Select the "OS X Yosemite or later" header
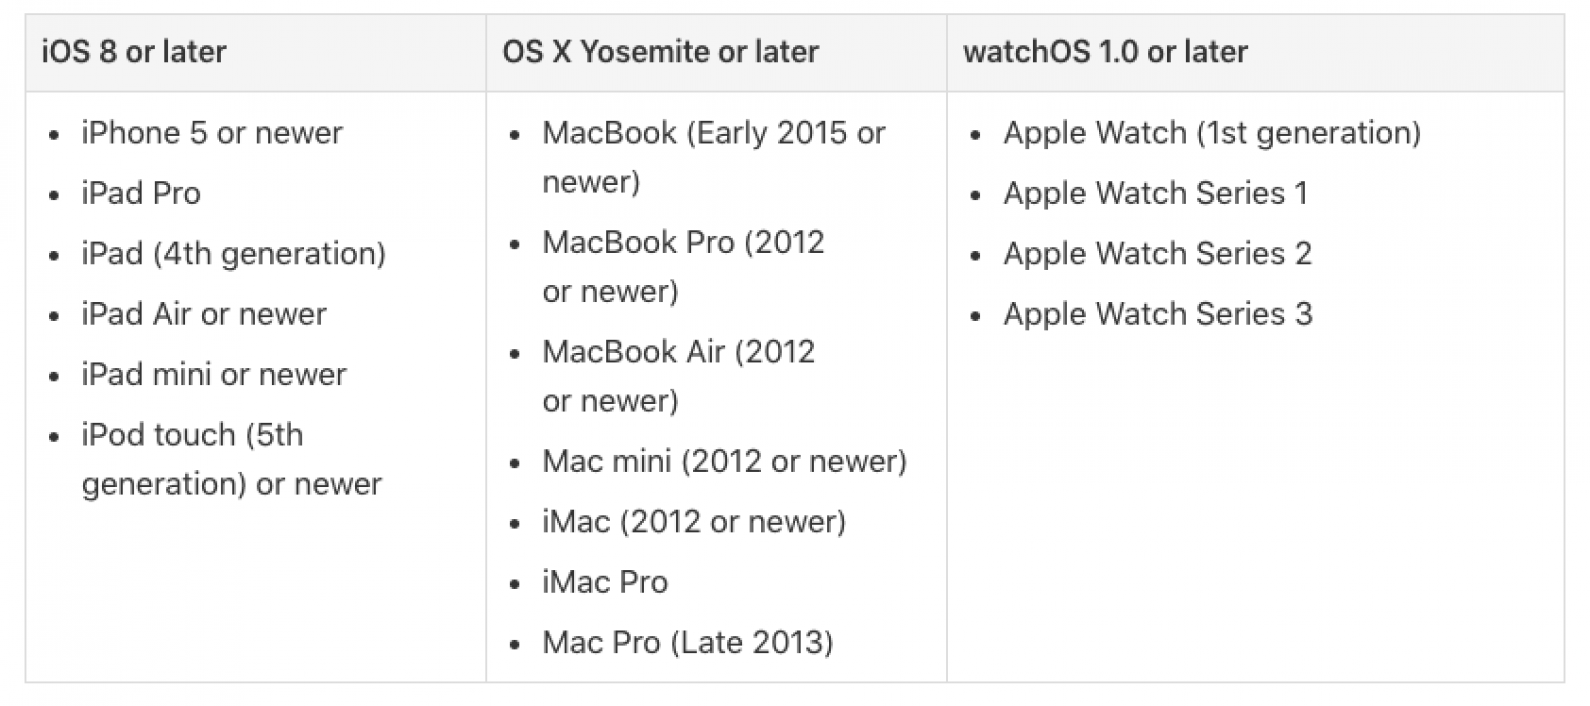Image resolution: width=1590 pixels, height=706 pixels. 660,52
